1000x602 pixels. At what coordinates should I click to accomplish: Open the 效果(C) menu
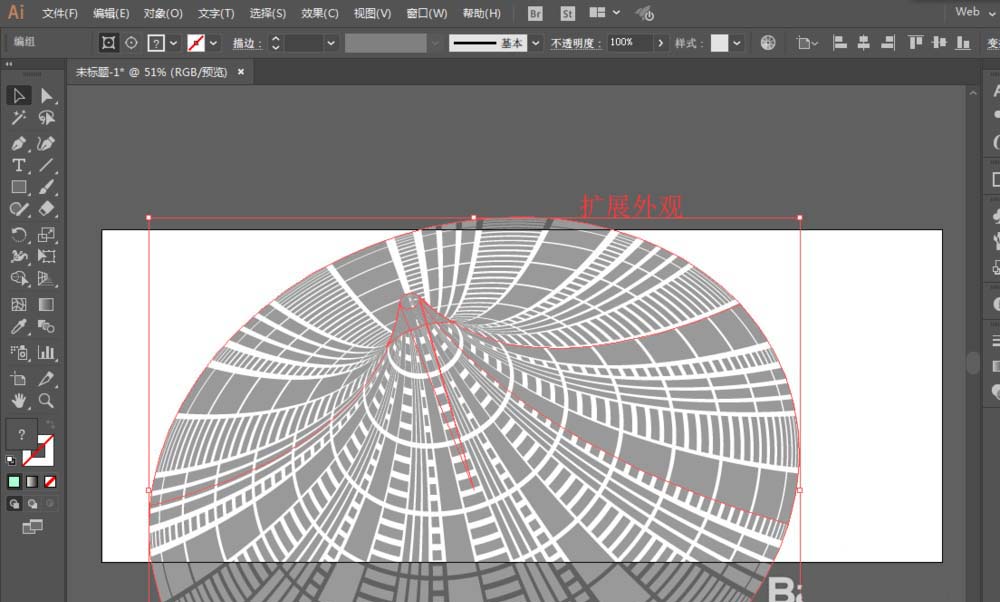coord(320,13)
